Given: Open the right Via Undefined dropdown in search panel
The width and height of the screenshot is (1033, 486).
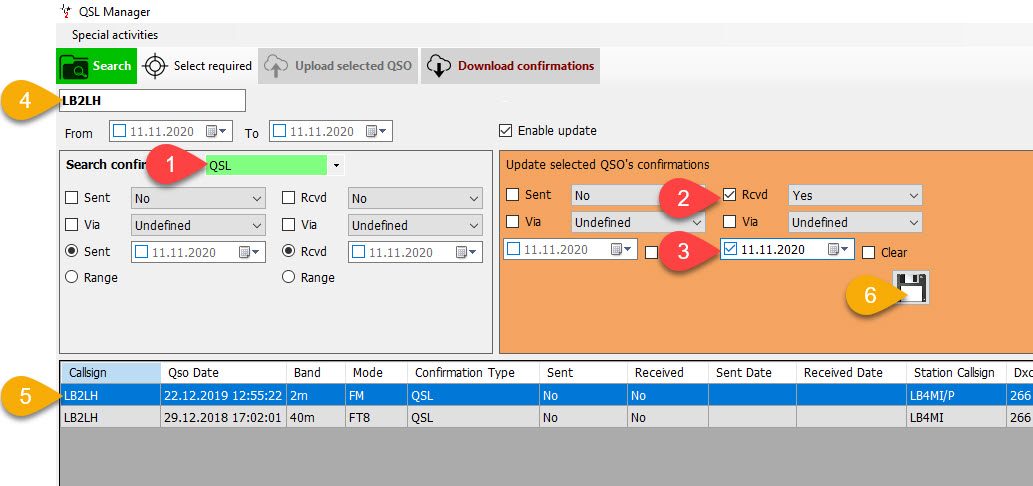Looking at the screenshot, I should click(415, 225).
